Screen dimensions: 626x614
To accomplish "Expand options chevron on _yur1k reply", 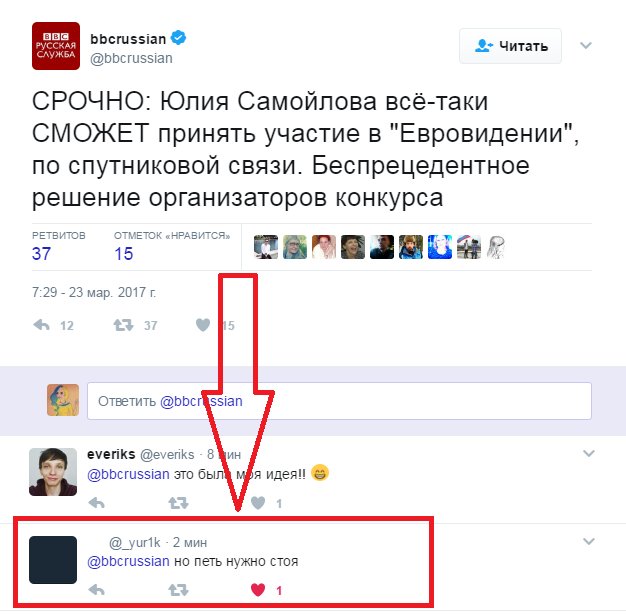I will (x=588, y=541).
